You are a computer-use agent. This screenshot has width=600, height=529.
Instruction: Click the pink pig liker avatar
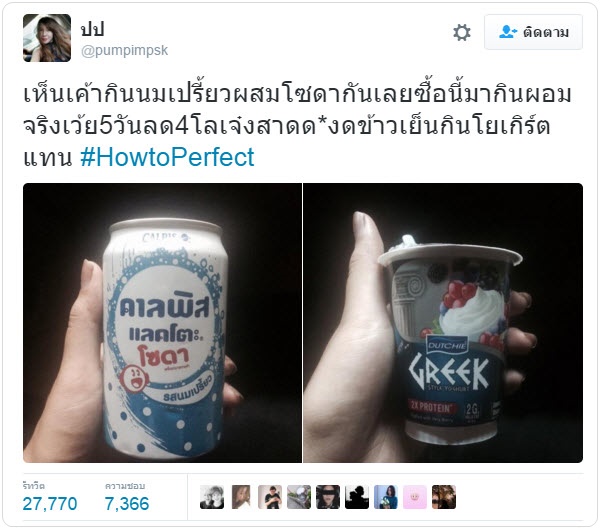tap(415, 497)
